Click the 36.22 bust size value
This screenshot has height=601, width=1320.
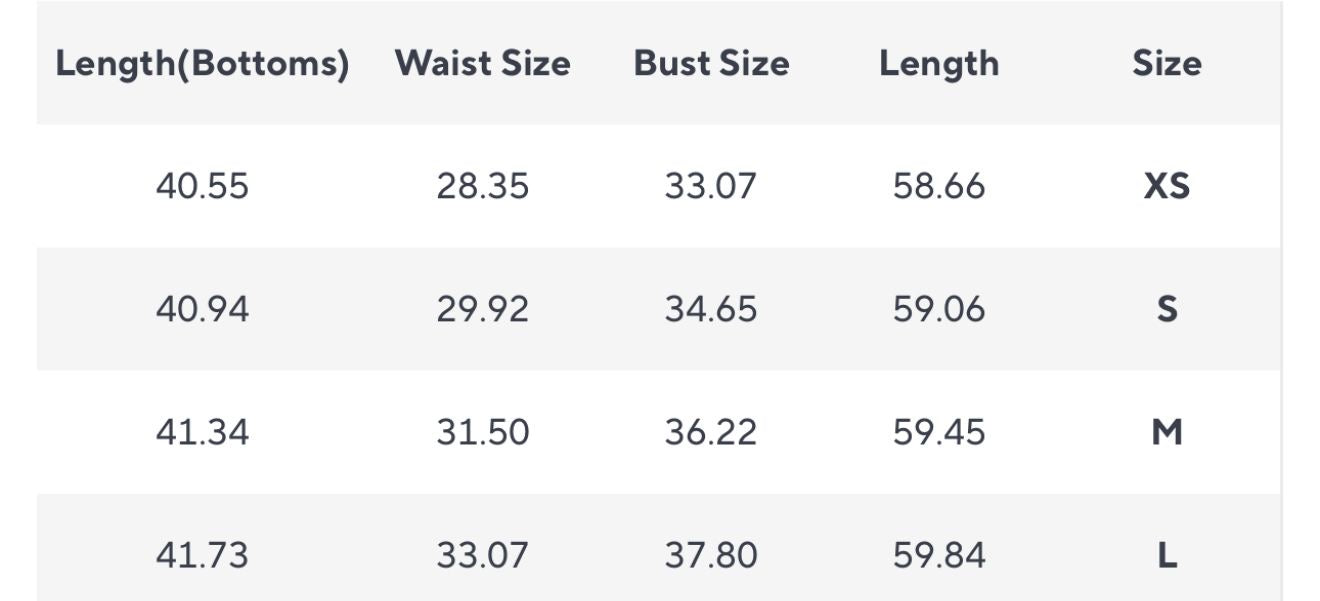[711, 432]
